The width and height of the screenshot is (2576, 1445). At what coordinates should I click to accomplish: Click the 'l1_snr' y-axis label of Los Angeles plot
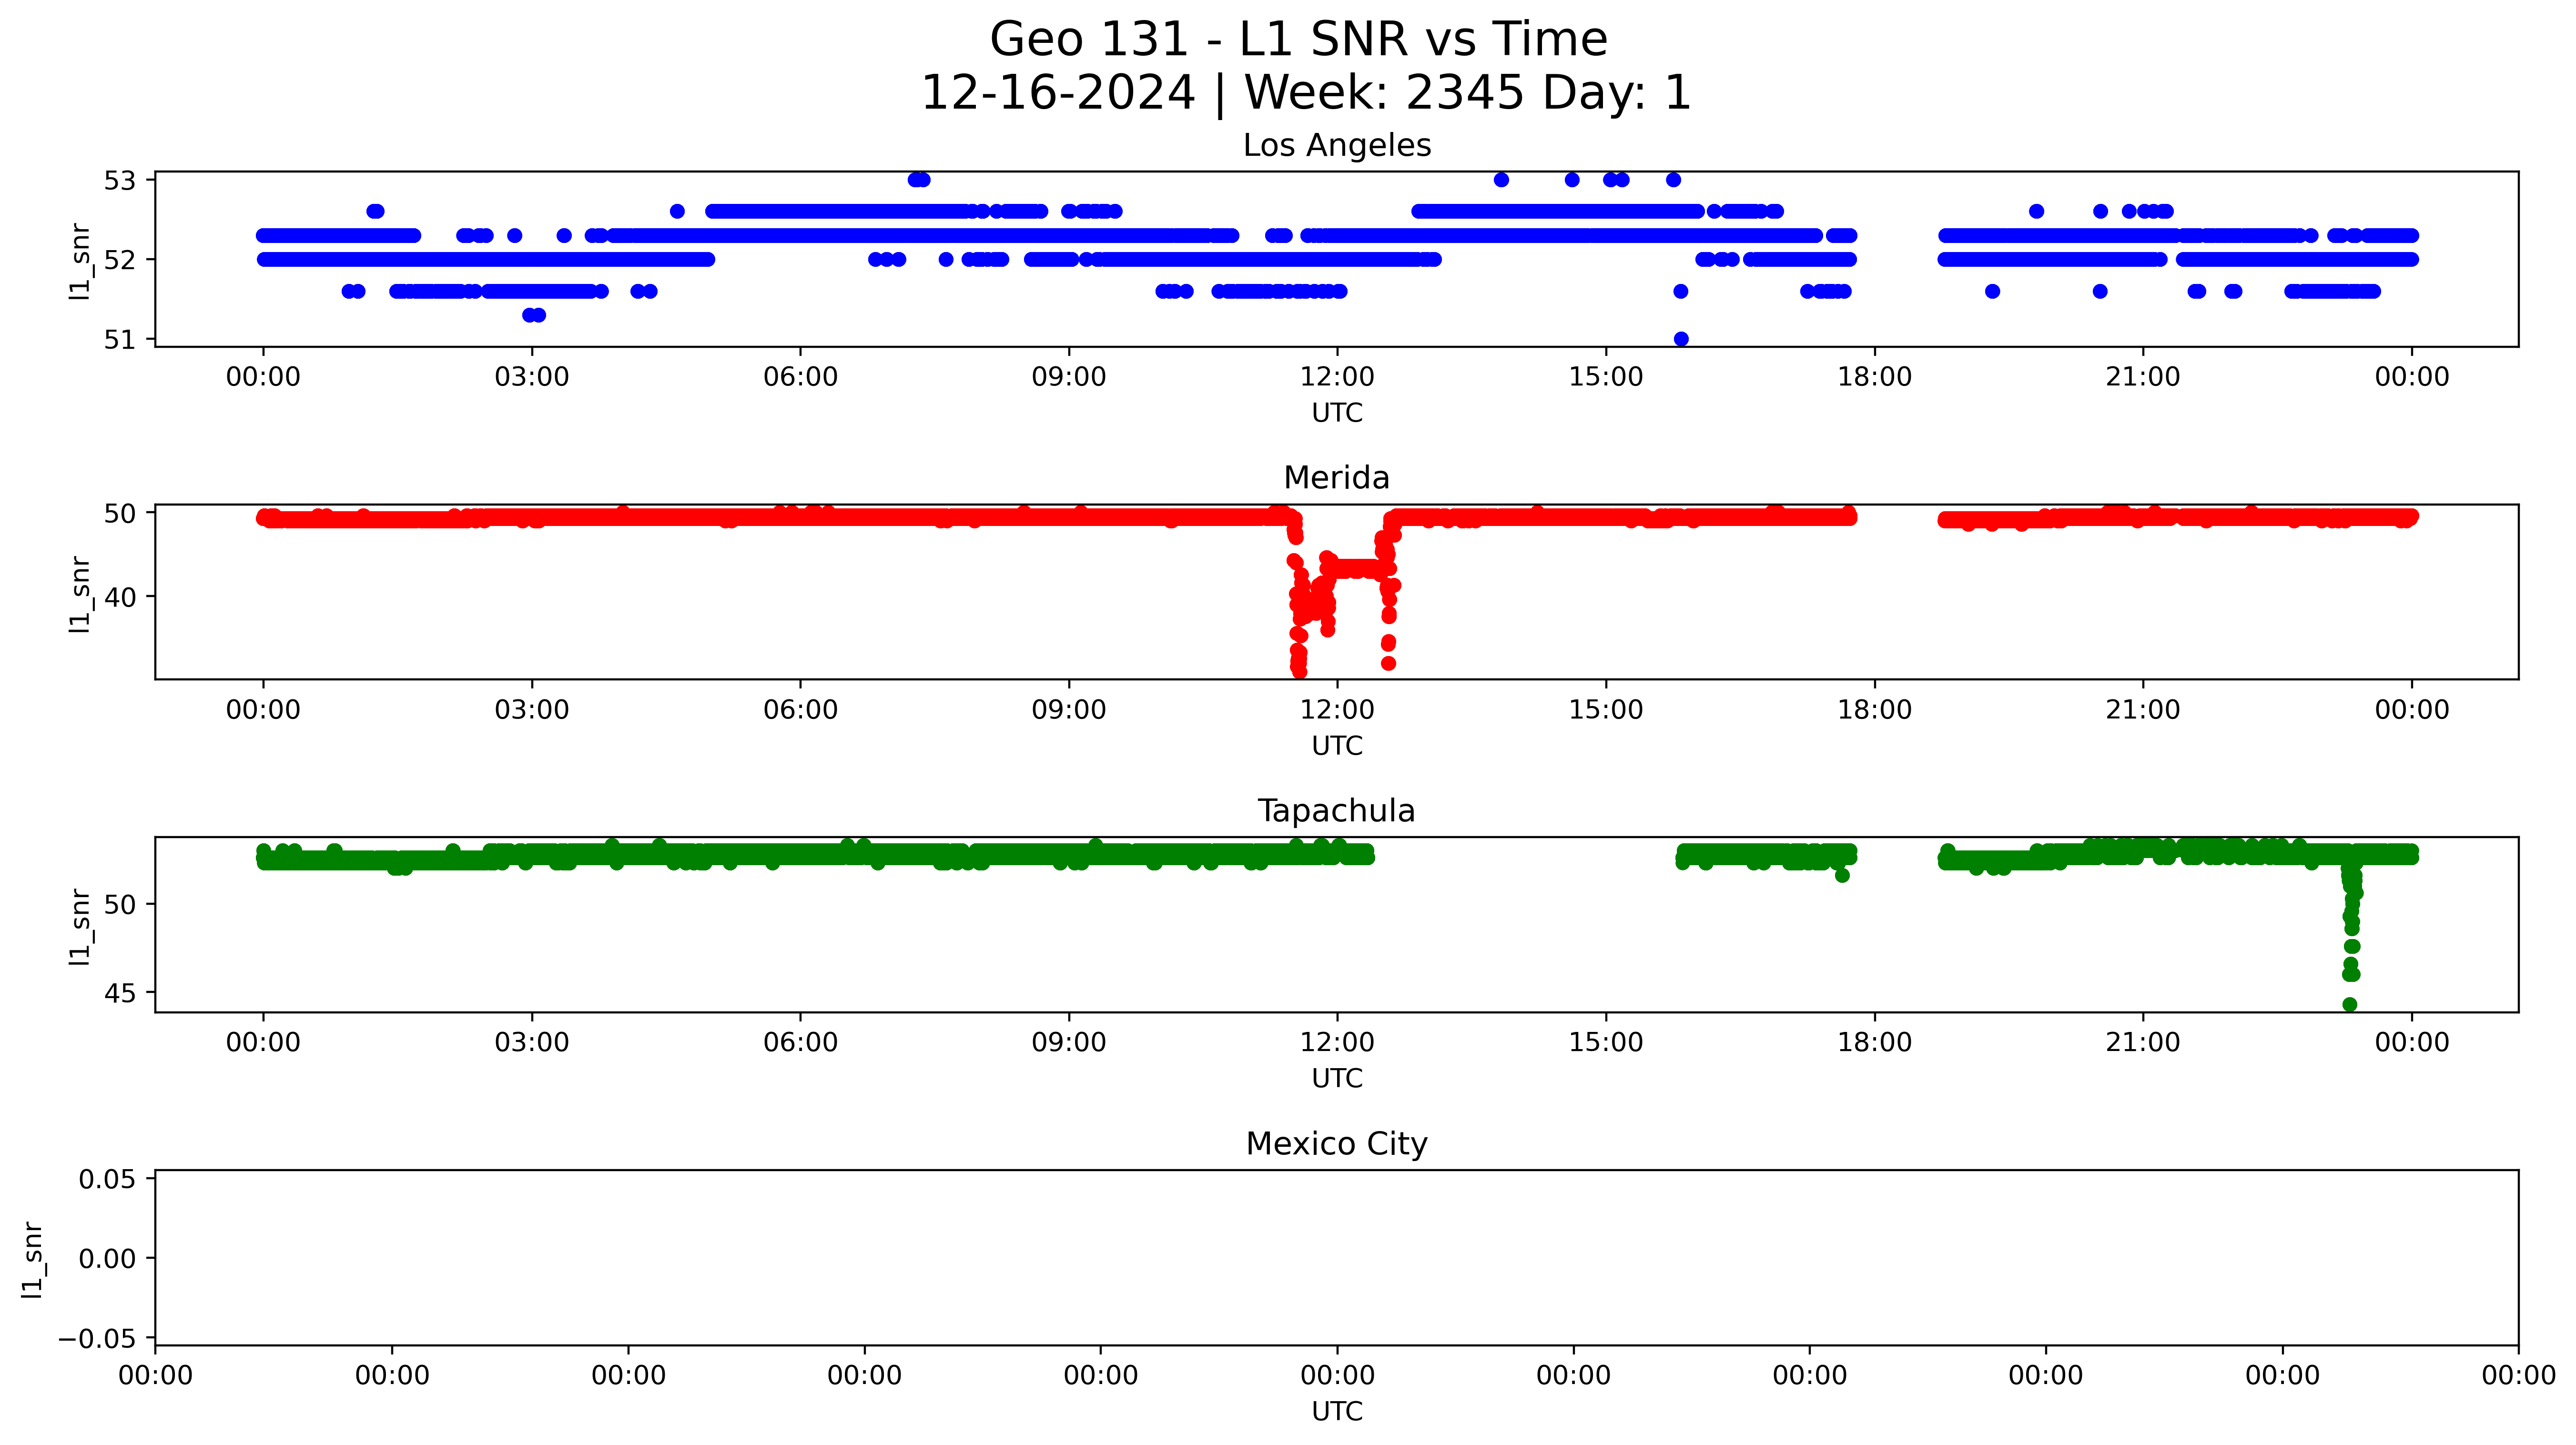tap(79, 261)
